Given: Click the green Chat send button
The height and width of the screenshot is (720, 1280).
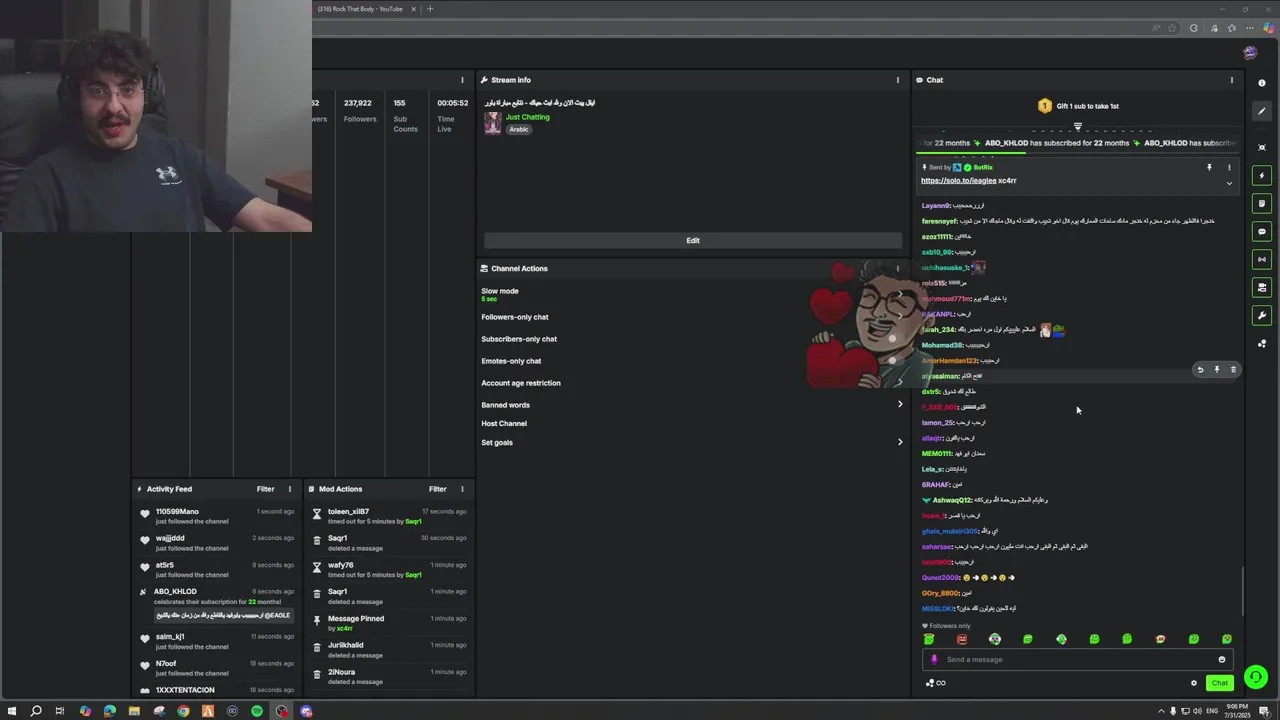Looking at the screenshot, I should point(1219,683).
